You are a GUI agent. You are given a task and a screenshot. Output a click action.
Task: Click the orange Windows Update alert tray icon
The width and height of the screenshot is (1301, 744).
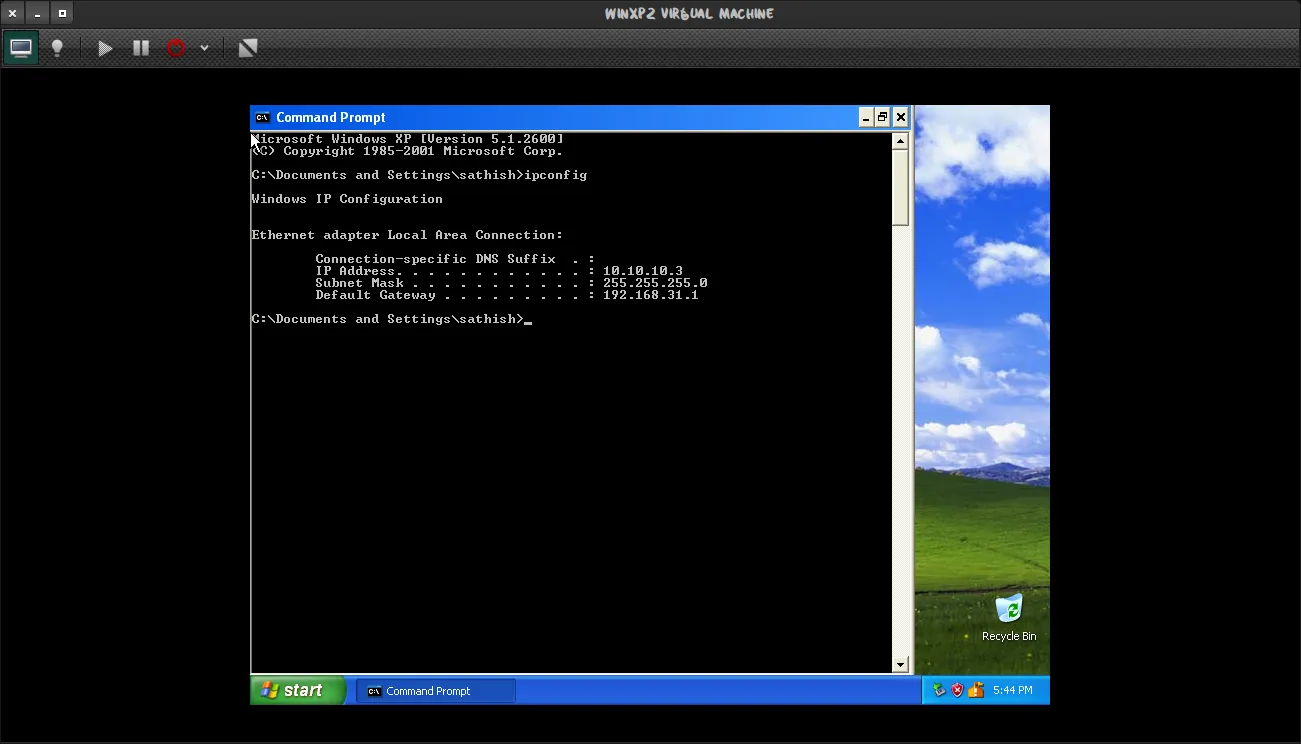pos(976,690)
